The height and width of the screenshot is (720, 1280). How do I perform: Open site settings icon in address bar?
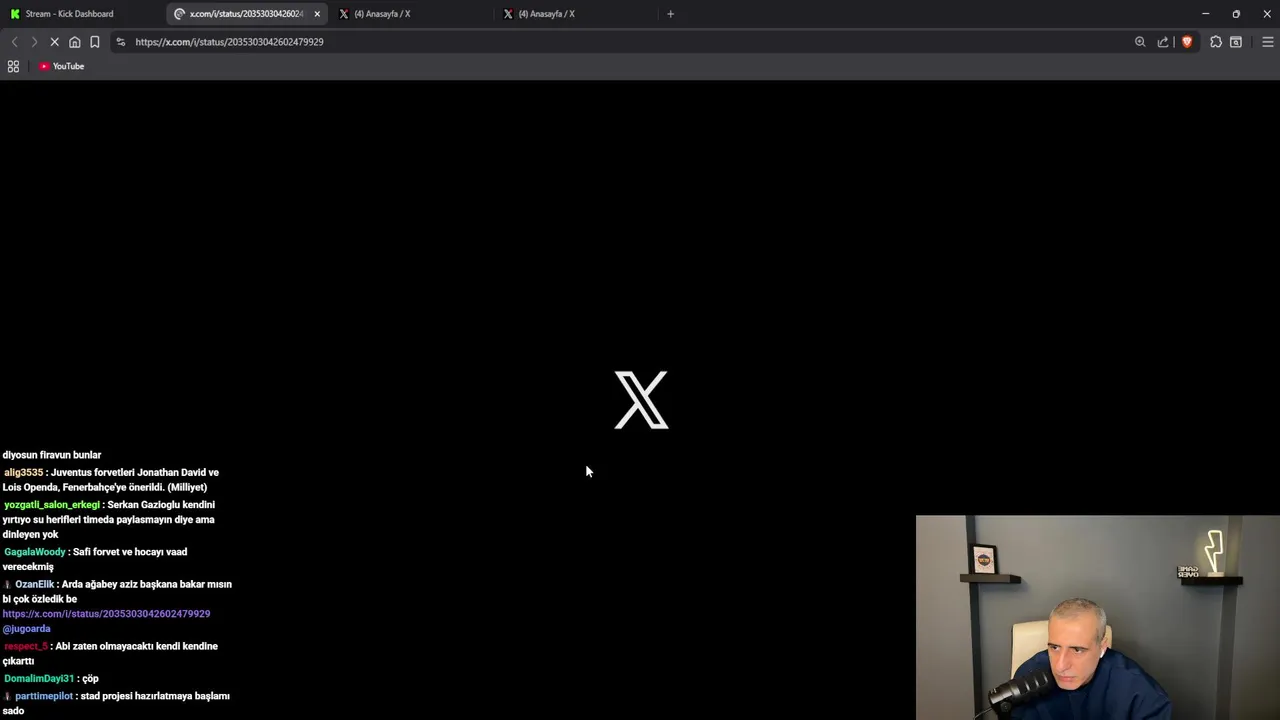tap(120, 42)
